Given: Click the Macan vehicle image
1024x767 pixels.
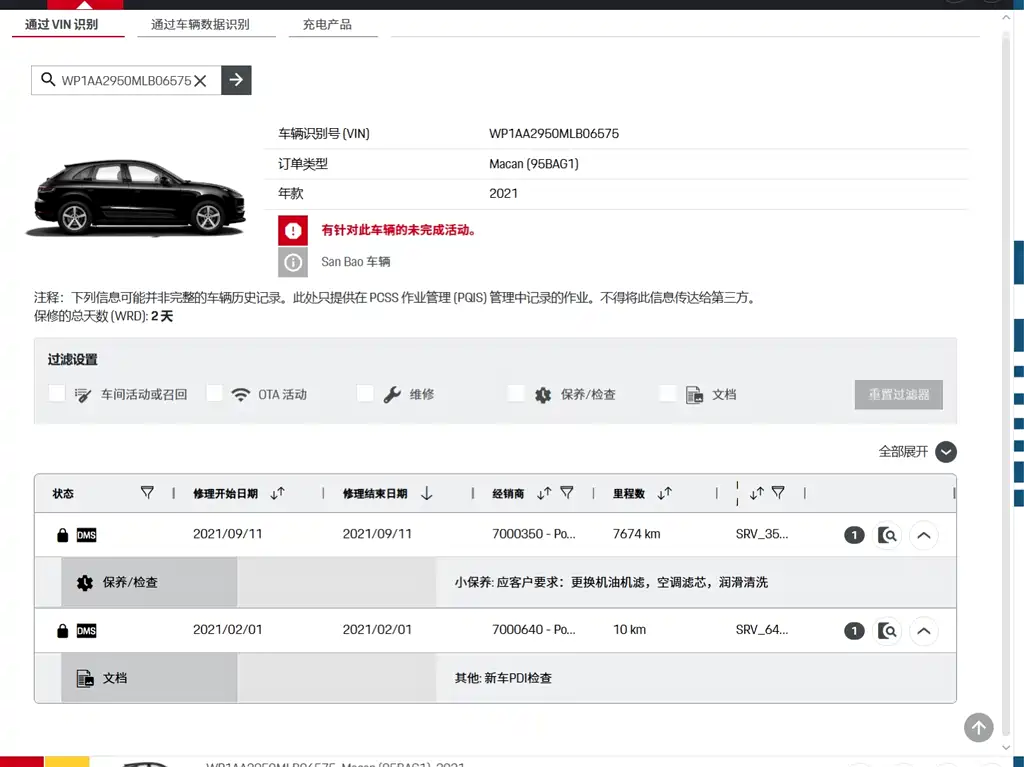Looking at the screenshot, I should 136,197.
